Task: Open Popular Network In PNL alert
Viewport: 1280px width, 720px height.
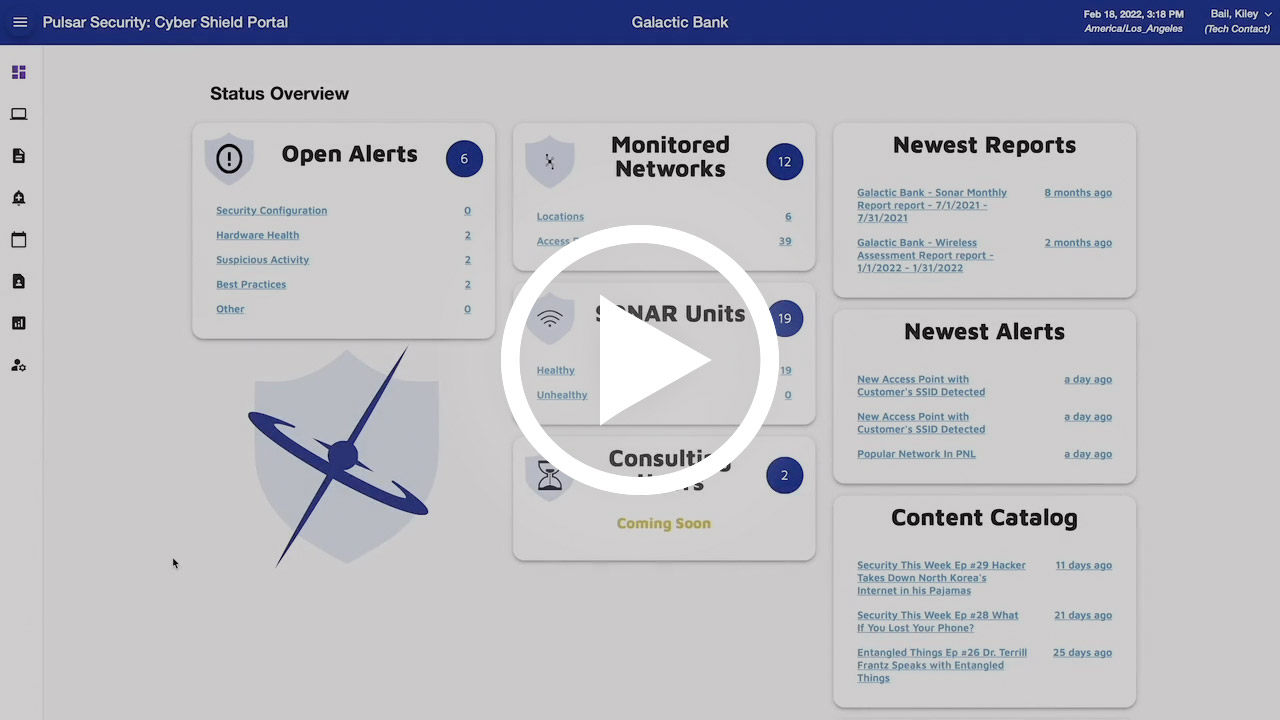Action: tap(916, 454)
